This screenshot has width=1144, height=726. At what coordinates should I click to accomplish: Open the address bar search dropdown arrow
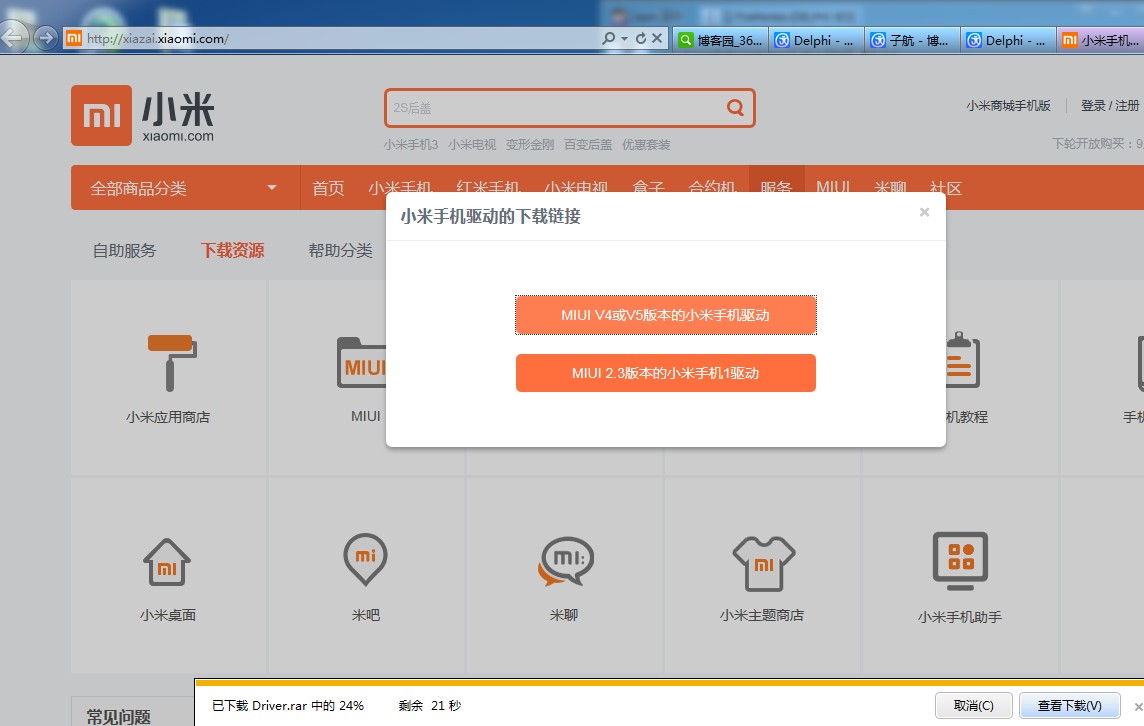(625, 39)
